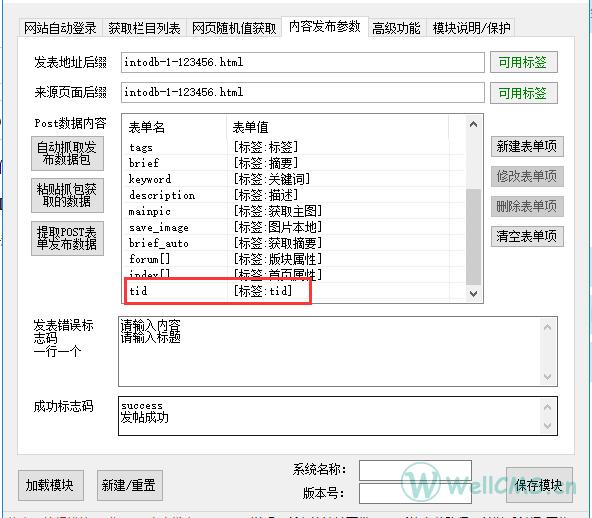Click the 清空表单项 button
Viewport: 592px width, 518px height.
527,236
